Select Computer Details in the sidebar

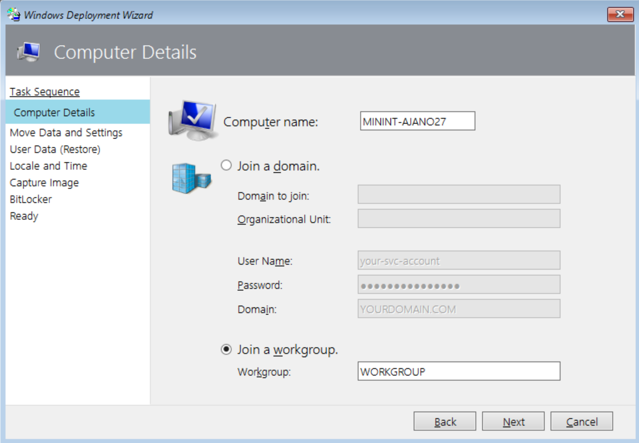(78, 112)
